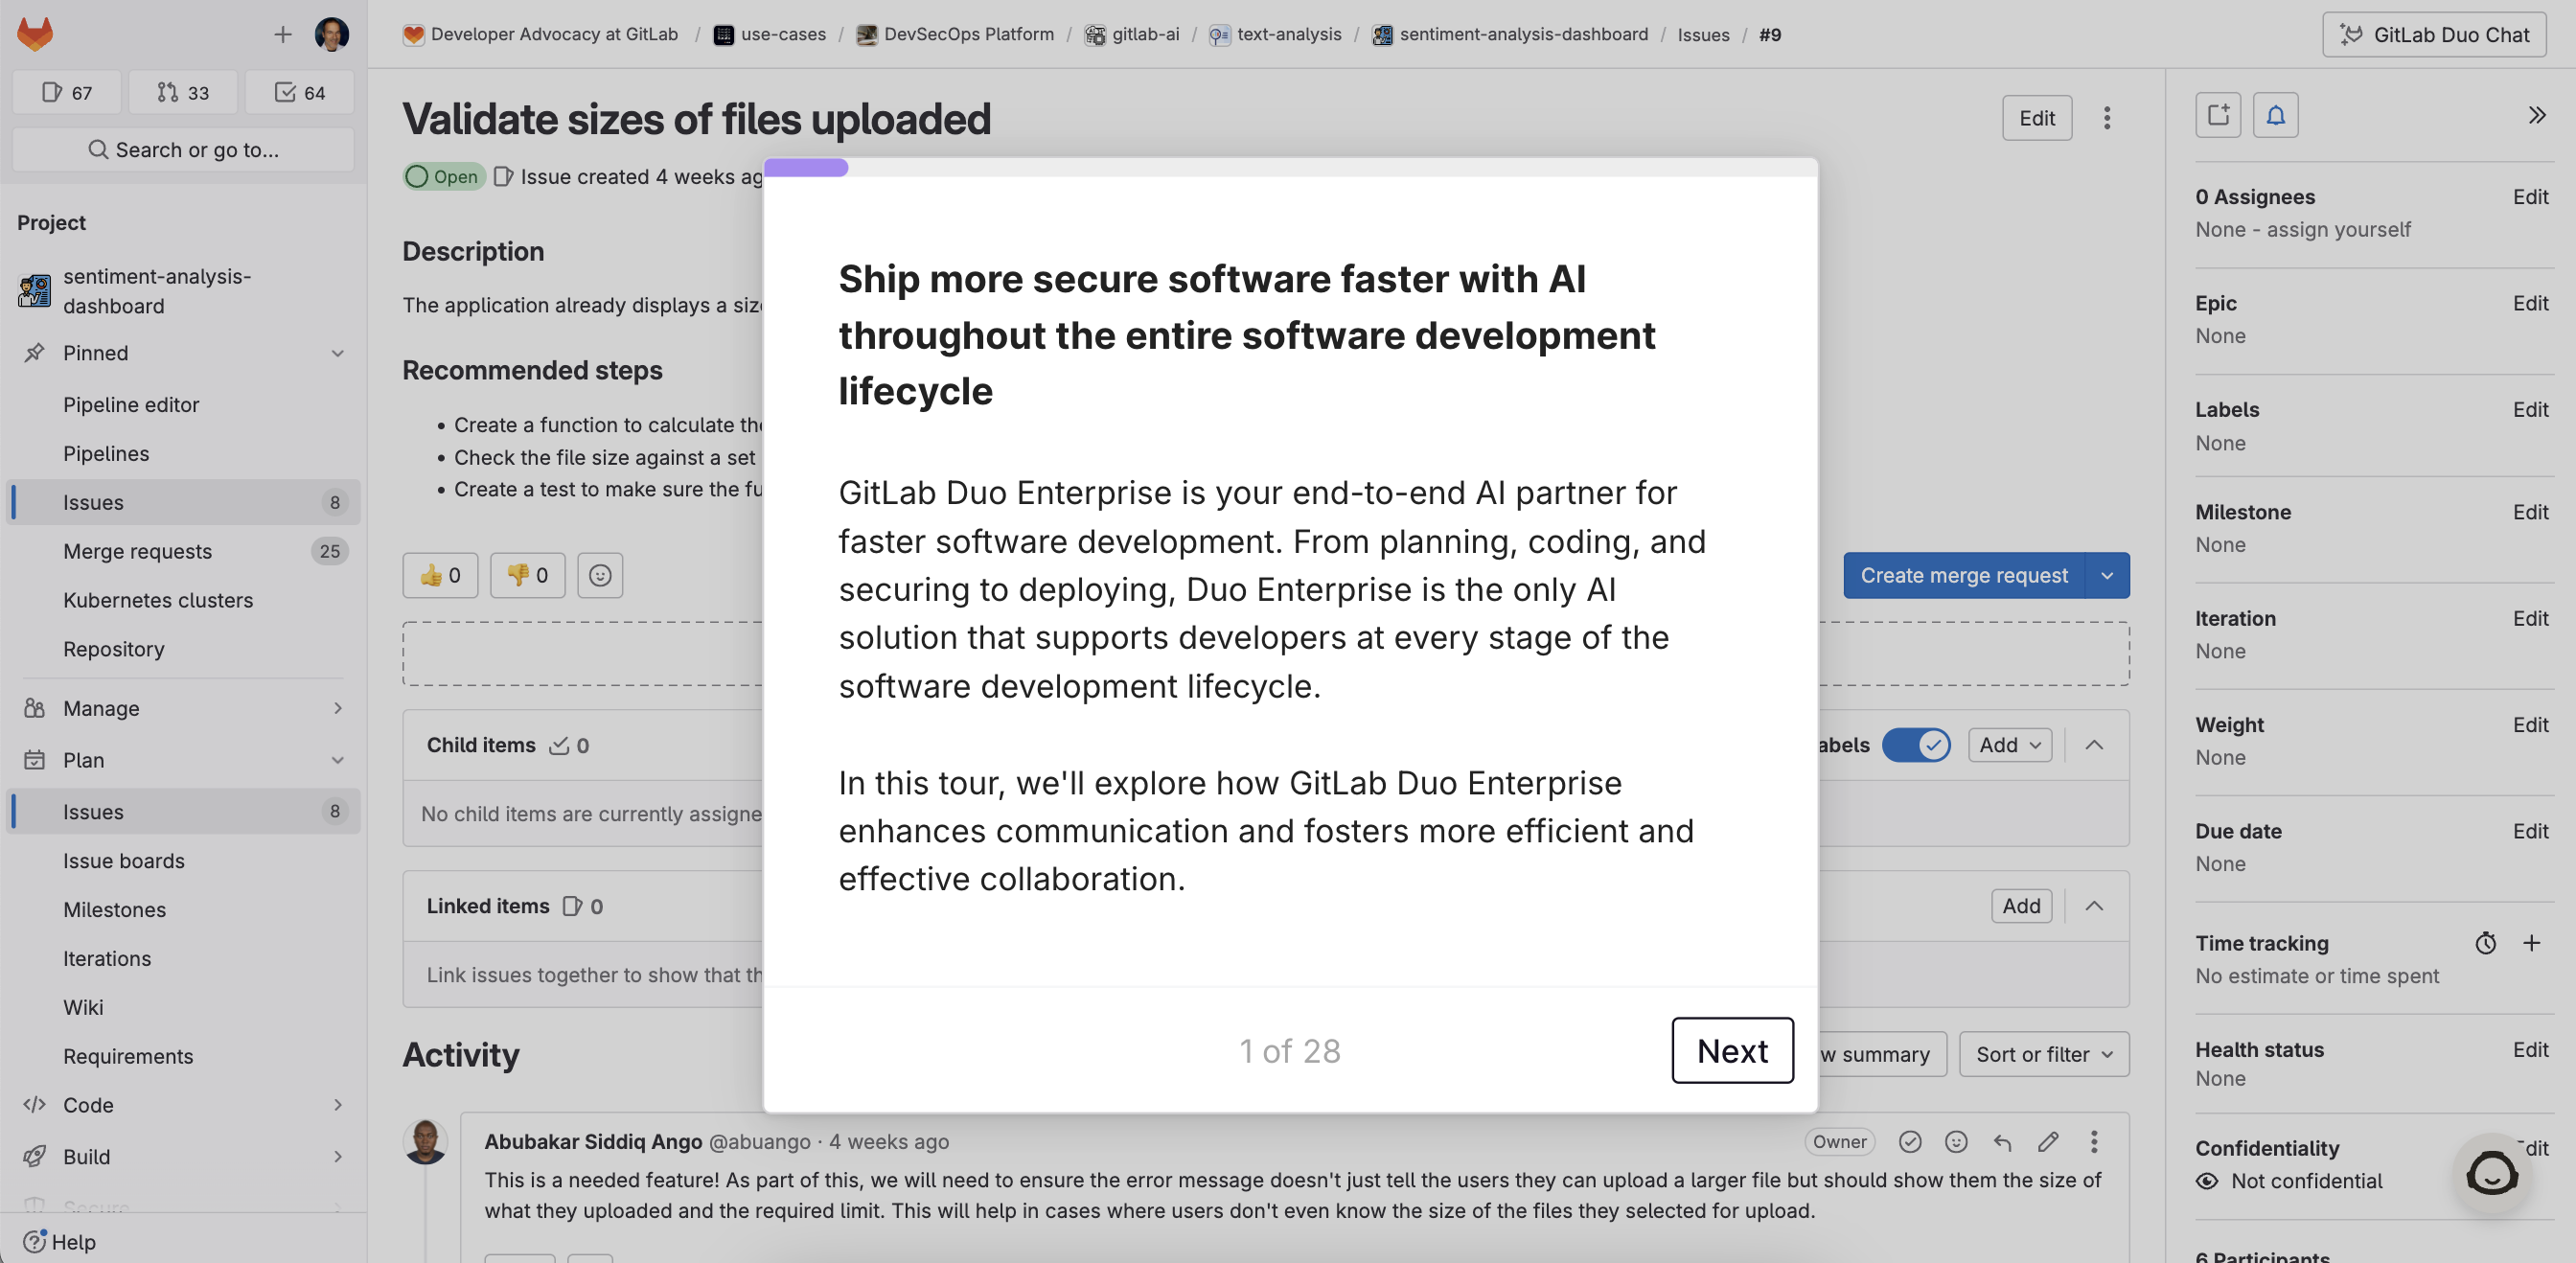Toggle the show labels switch
Screen dimensions: 2576x1263
[1916, 746]
